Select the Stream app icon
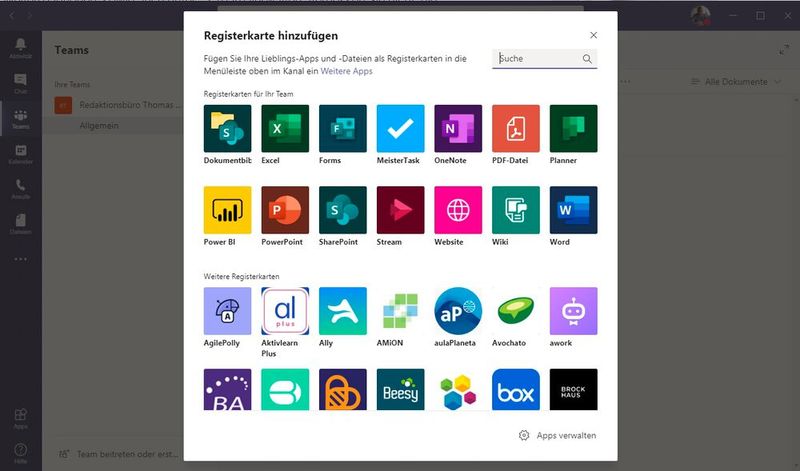Viewport: 800px width, 471px height. 400,210
